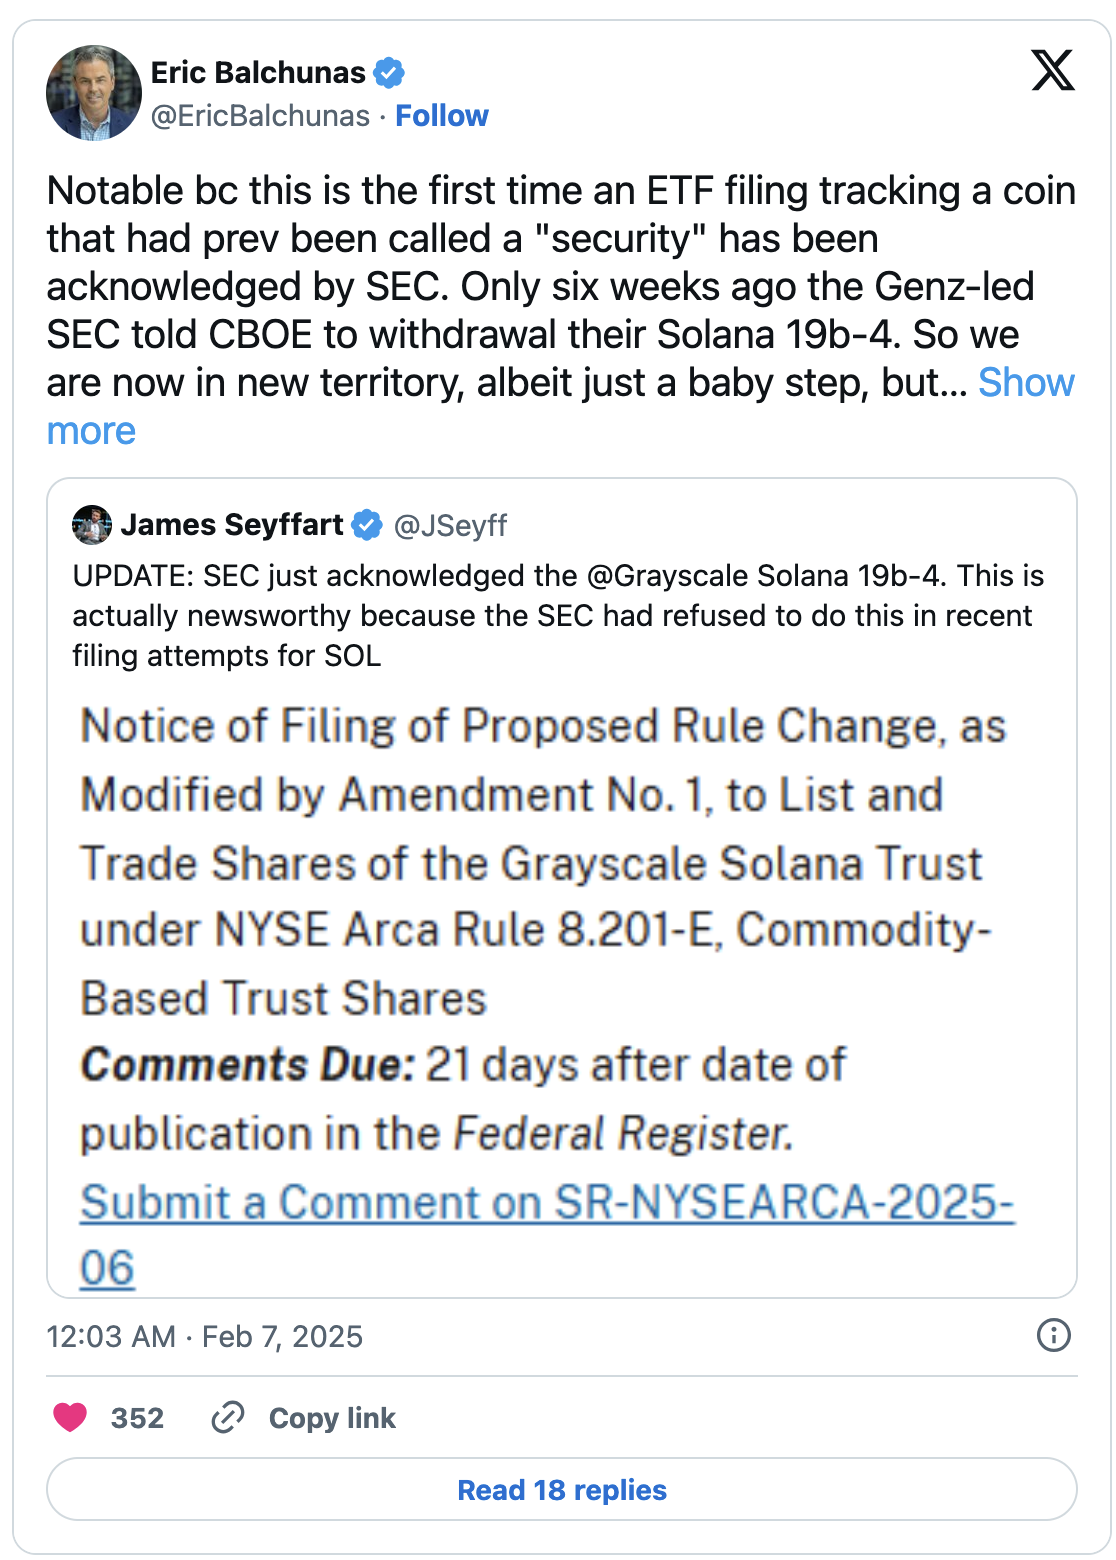The image size is (1116, 1560).
Task: Click Eric Balchunas display name
Action: (x=258, y=73)
